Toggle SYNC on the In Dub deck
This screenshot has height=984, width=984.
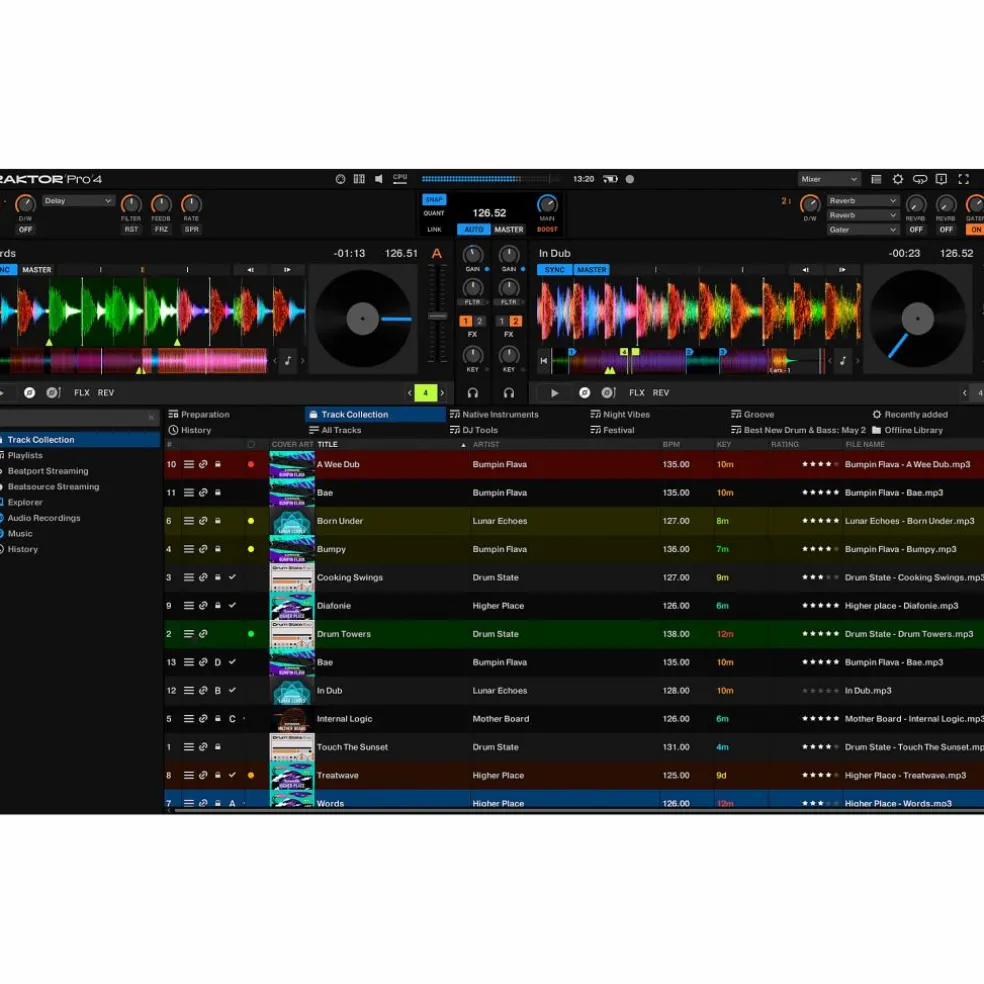[555, 270]
